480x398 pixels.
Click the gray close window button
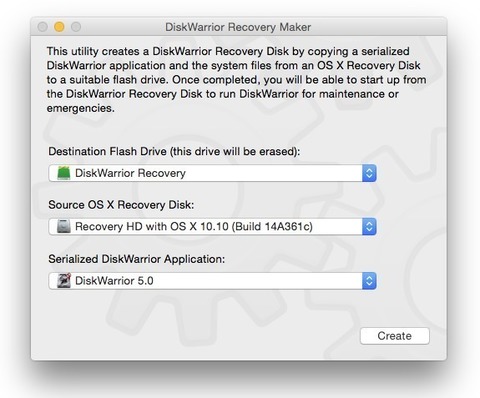(x=43, y=27)
